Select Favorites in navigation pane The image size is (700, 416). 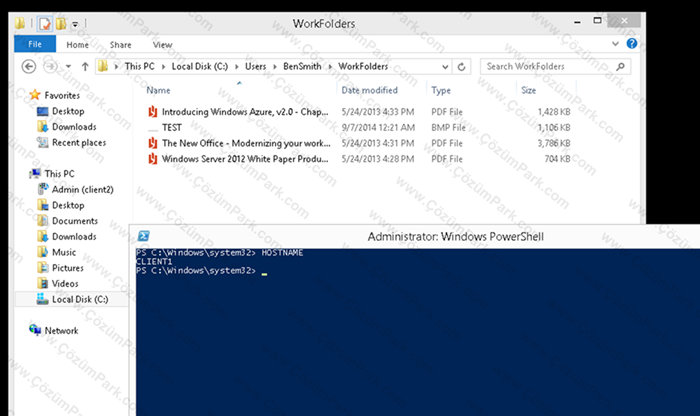62,95
